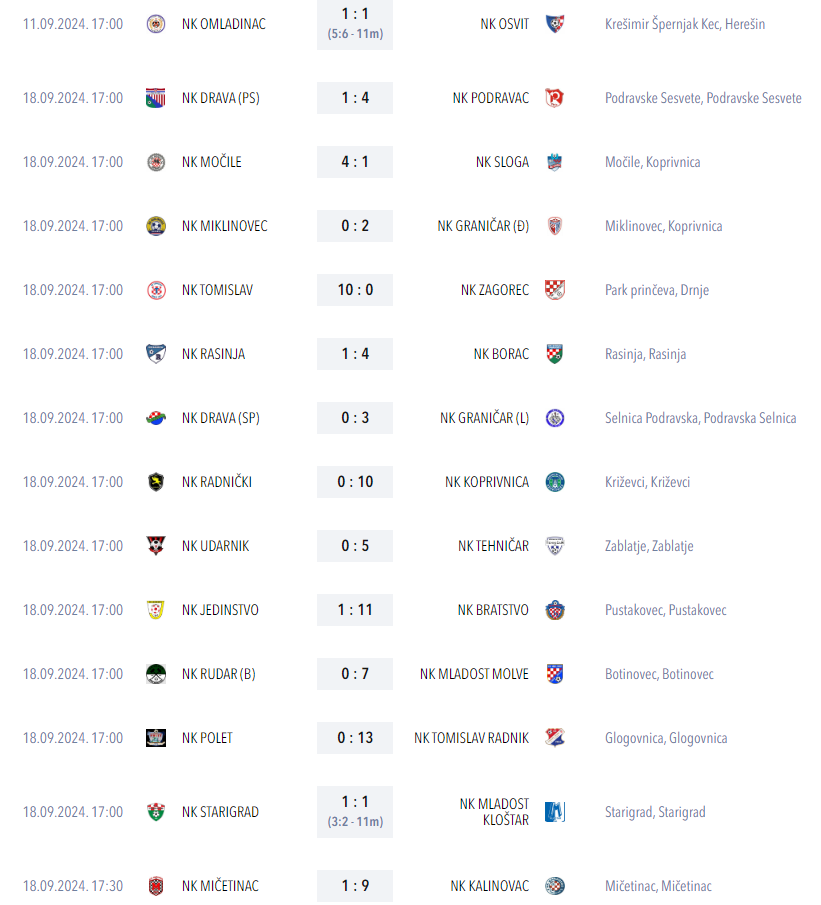821x905 pixels.
Task: Click the NK Starigrad club crest
Action: point(156,812)
